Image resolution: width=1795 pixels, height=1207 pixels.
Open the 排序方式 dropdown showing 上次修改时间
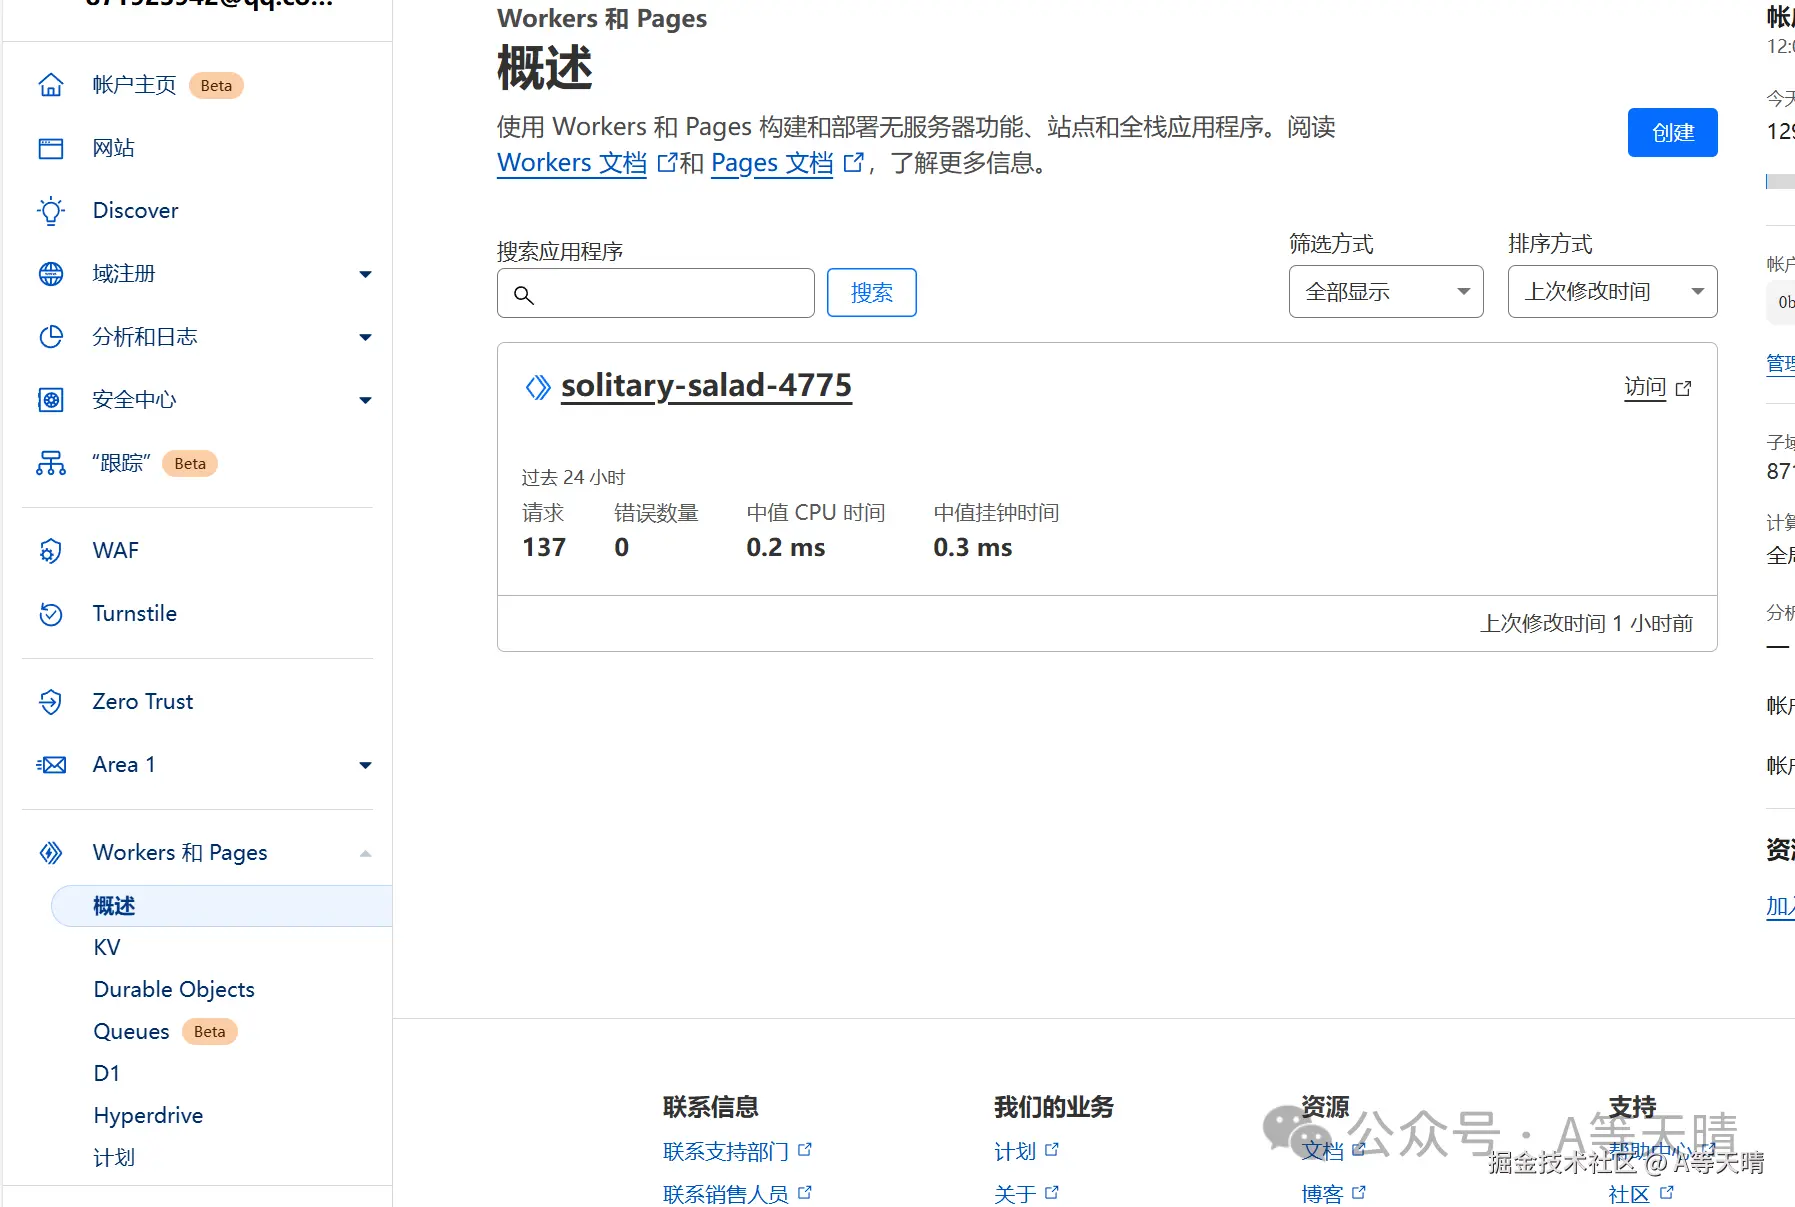(x=1612, y=292)
